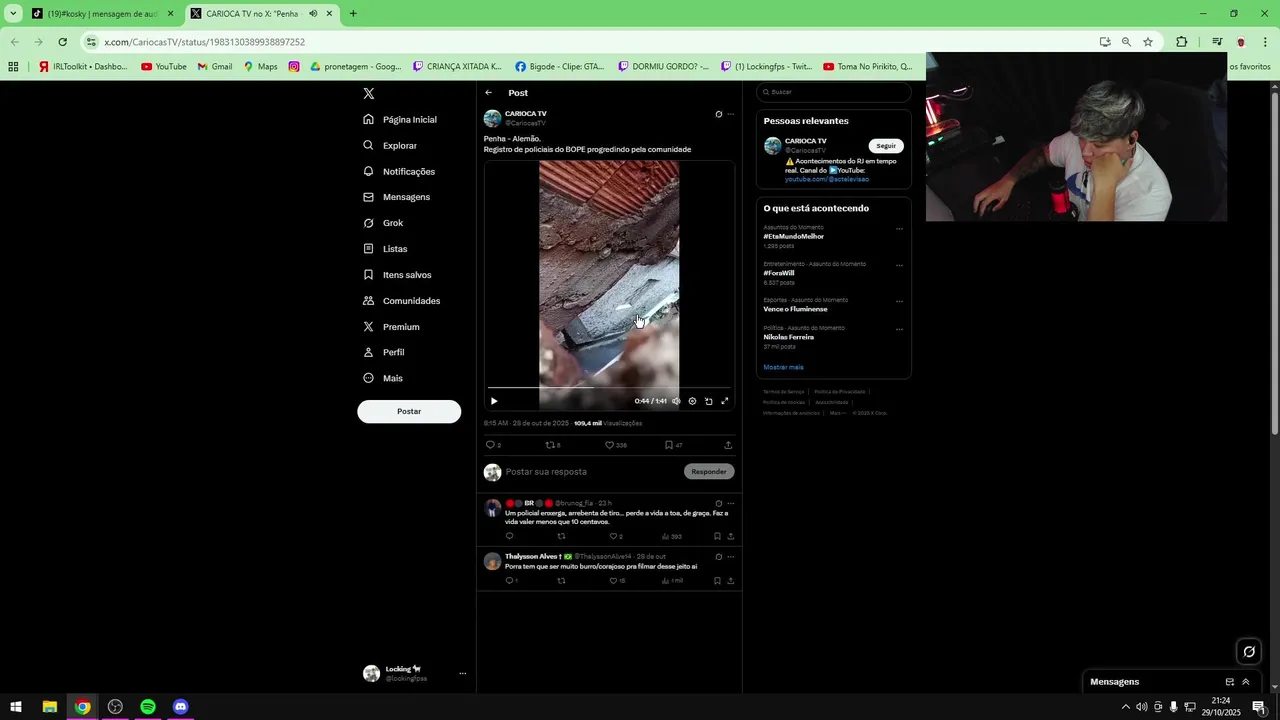1280x720 pixels.
Task: Click Grok icon on Thalysson Alves reply
Action: tap(718, 556)
